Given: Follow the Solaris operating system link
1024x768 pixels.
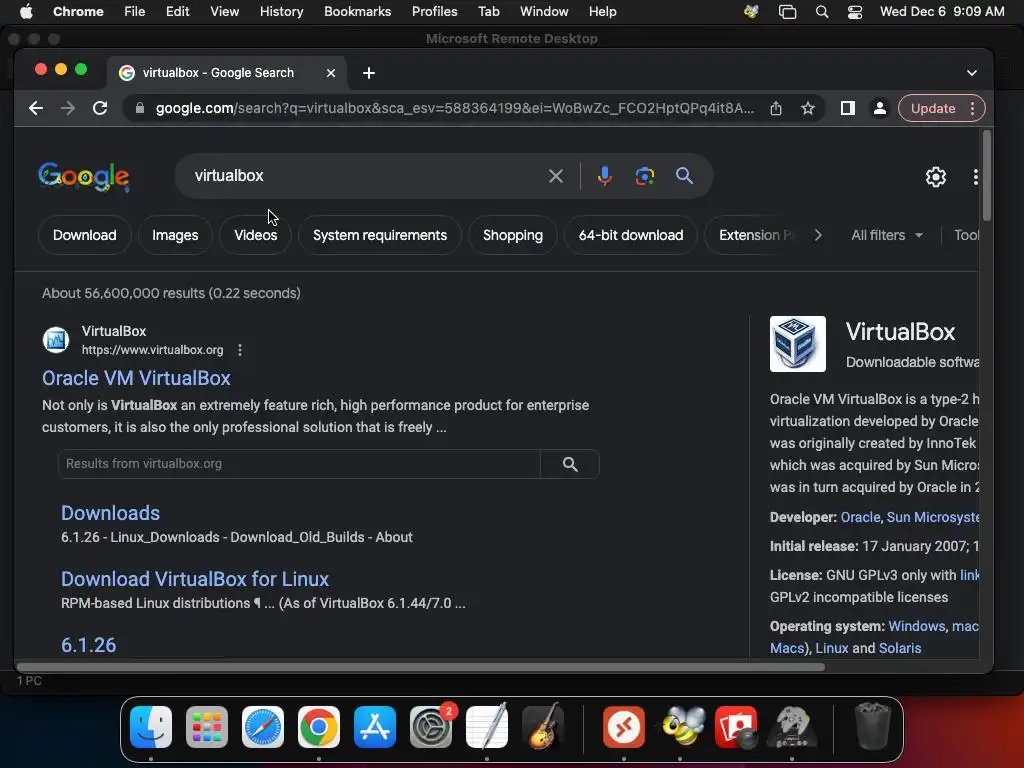Looking at the screenshot, I should point(900,648).
